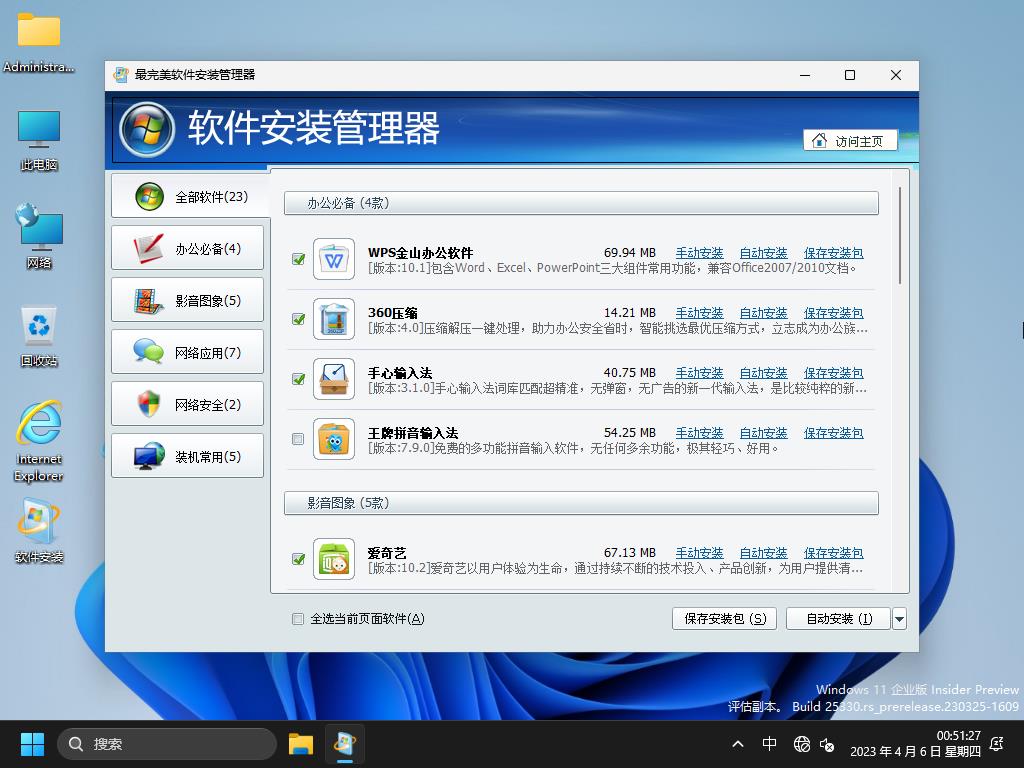
Task: Select the 网络安全(2) category tab
Action: tap(188, 404)
